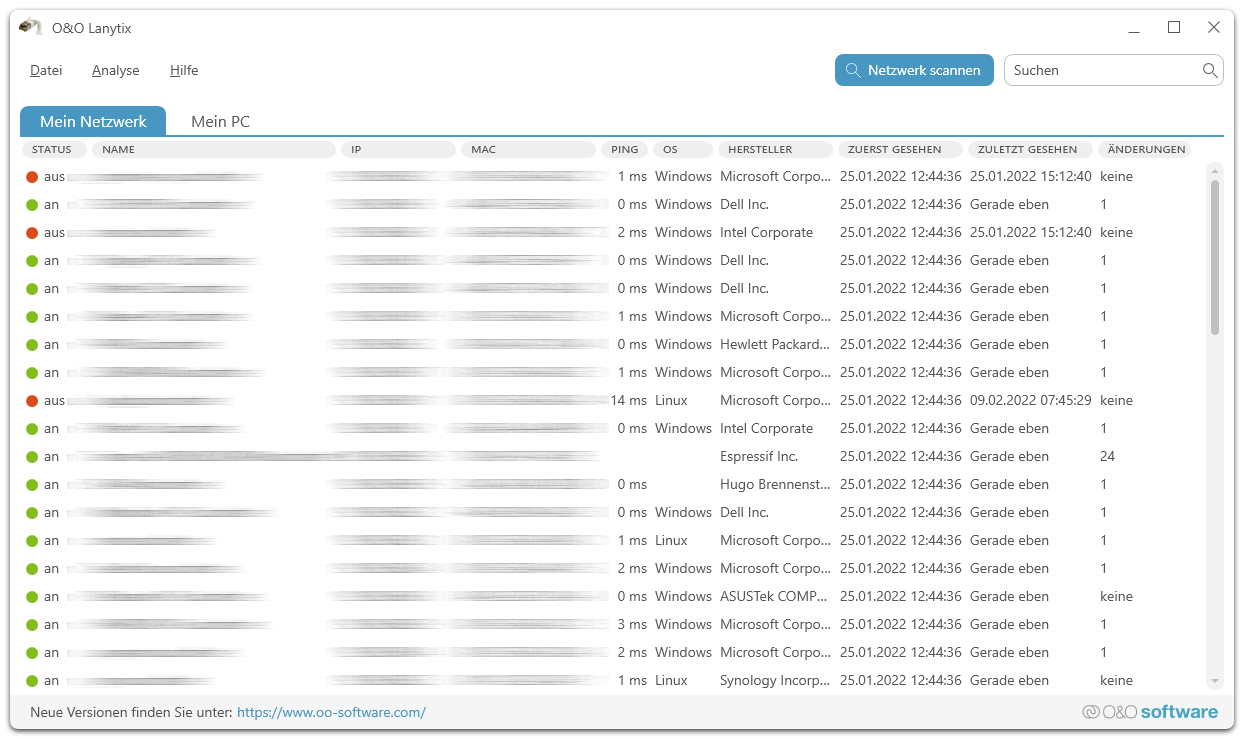Click the scroll-up arrow of the device list
The image size is (1244, 739).
coord(1215,170)
